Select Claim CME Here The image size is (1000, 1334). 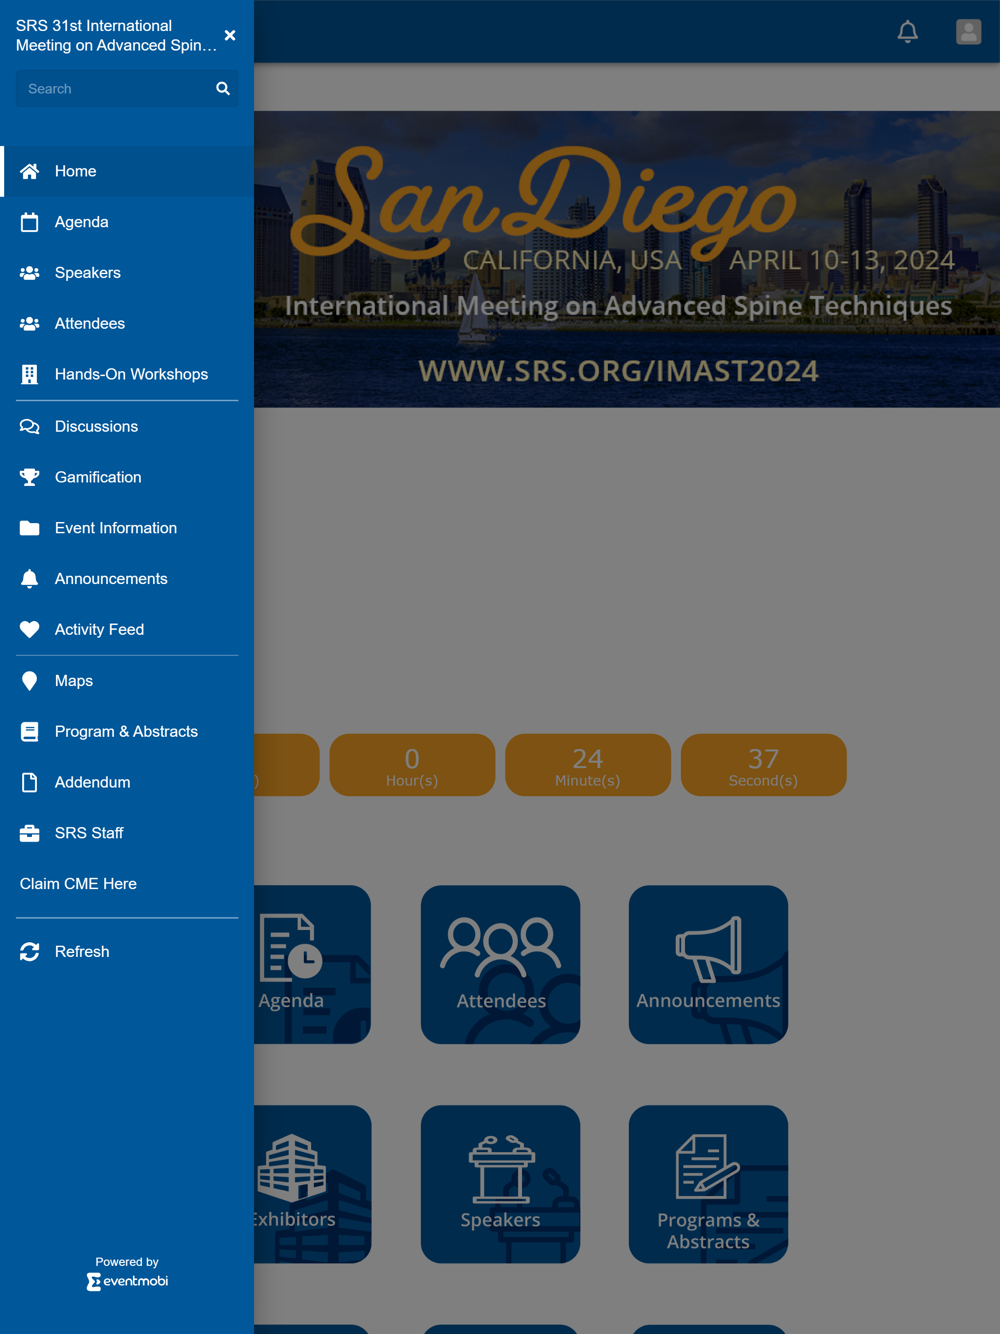[78, 884]
